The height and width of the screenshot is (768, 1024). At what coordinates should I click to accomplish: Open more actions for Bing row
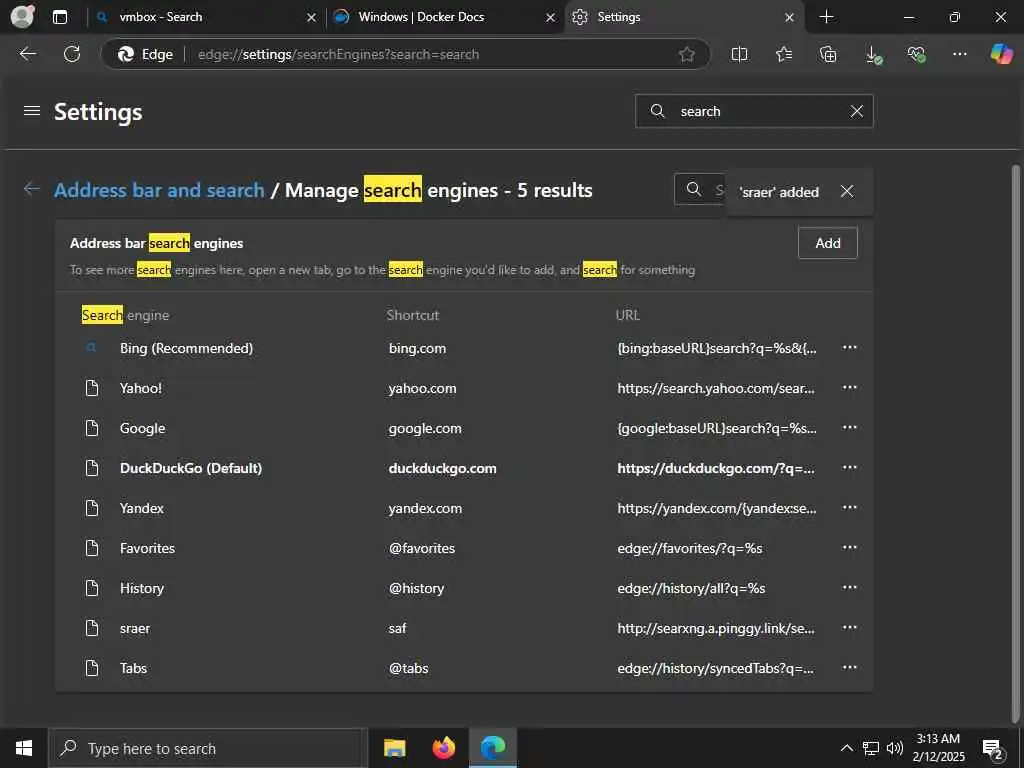coord(849,347)
